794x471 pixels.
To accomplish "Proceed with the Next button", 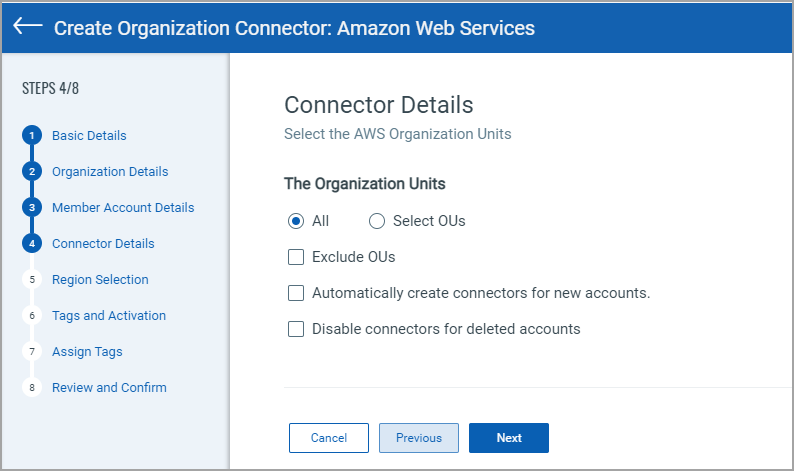I will tap(508, 438).
